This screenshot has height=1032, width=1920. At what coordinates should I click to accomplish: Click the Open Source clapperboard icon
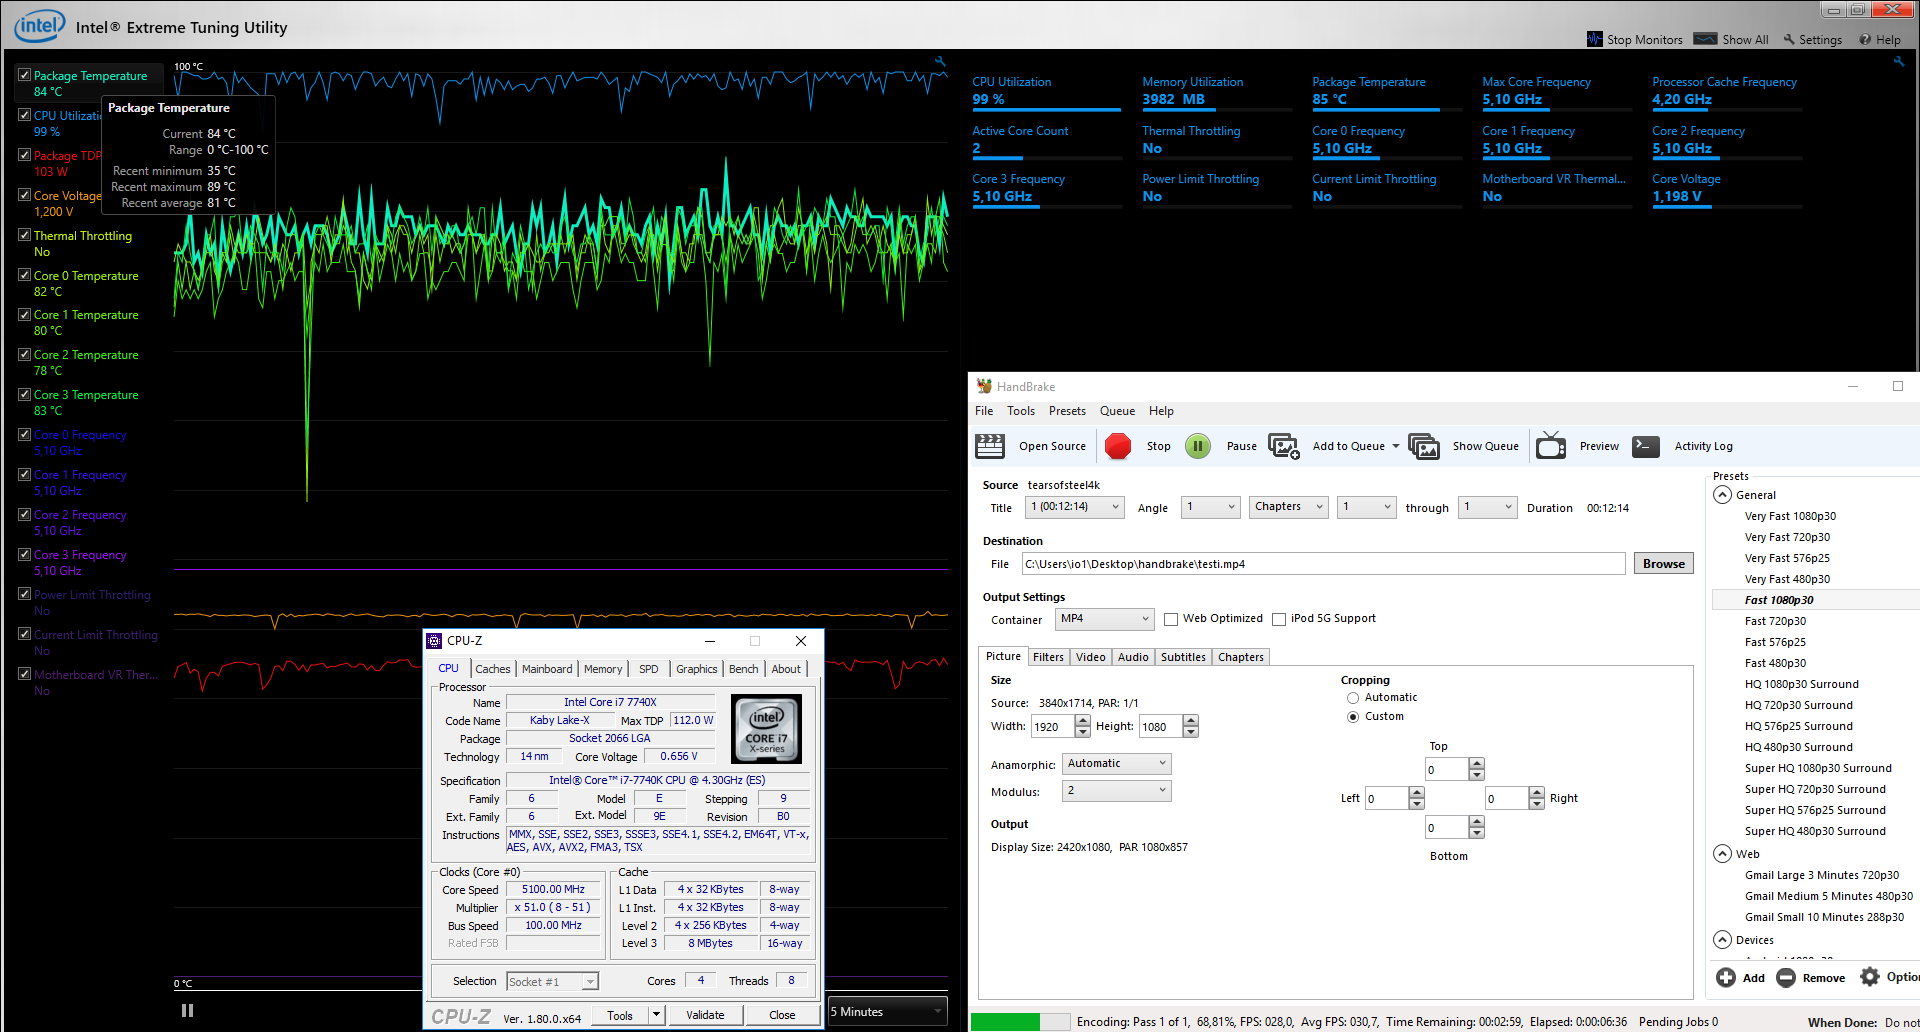click(990, 446)
